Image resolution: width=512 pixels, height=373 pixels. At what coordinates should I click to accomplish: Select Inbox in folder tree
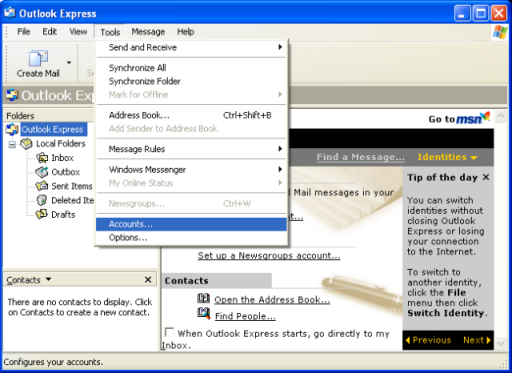pyautogui.click(x=62, y=158)
